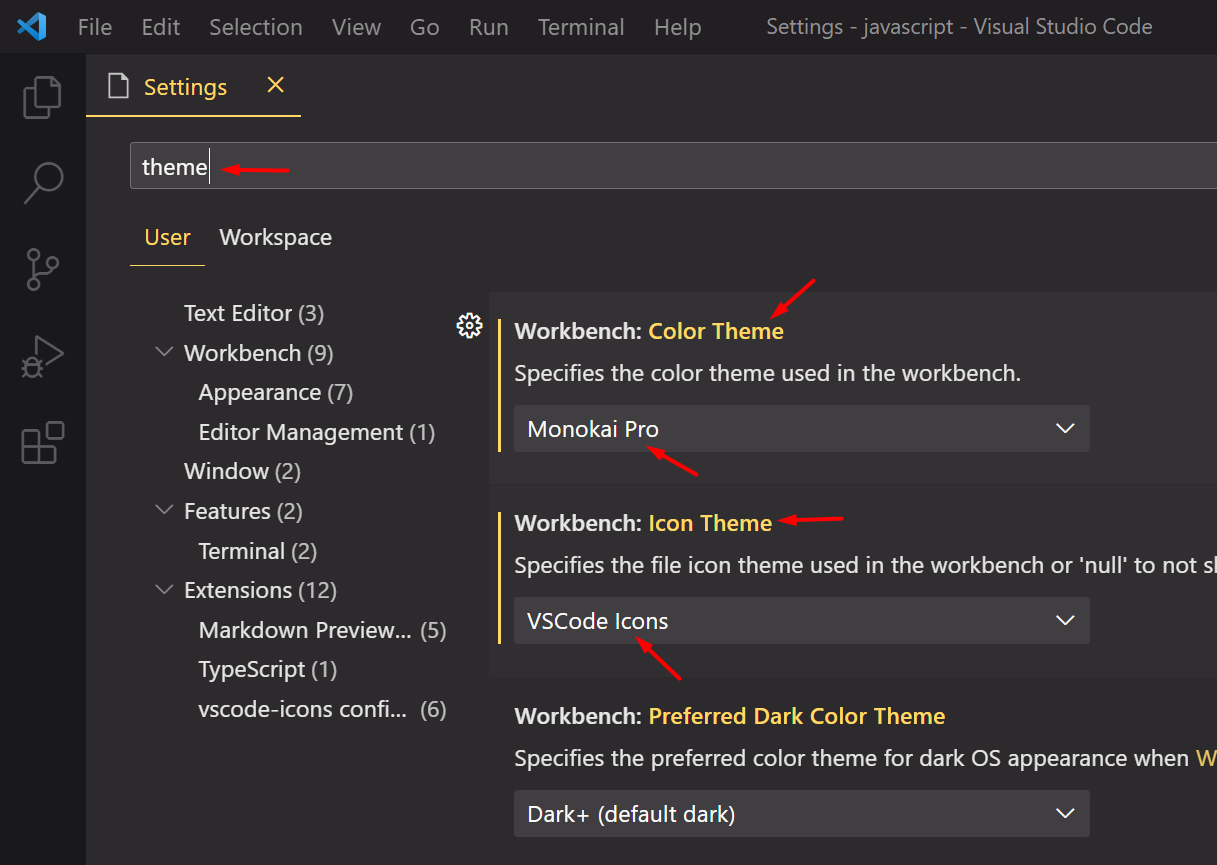1217x865 pixels.
Task: Open the Terminal menu
Action: [x=581, y=27]
